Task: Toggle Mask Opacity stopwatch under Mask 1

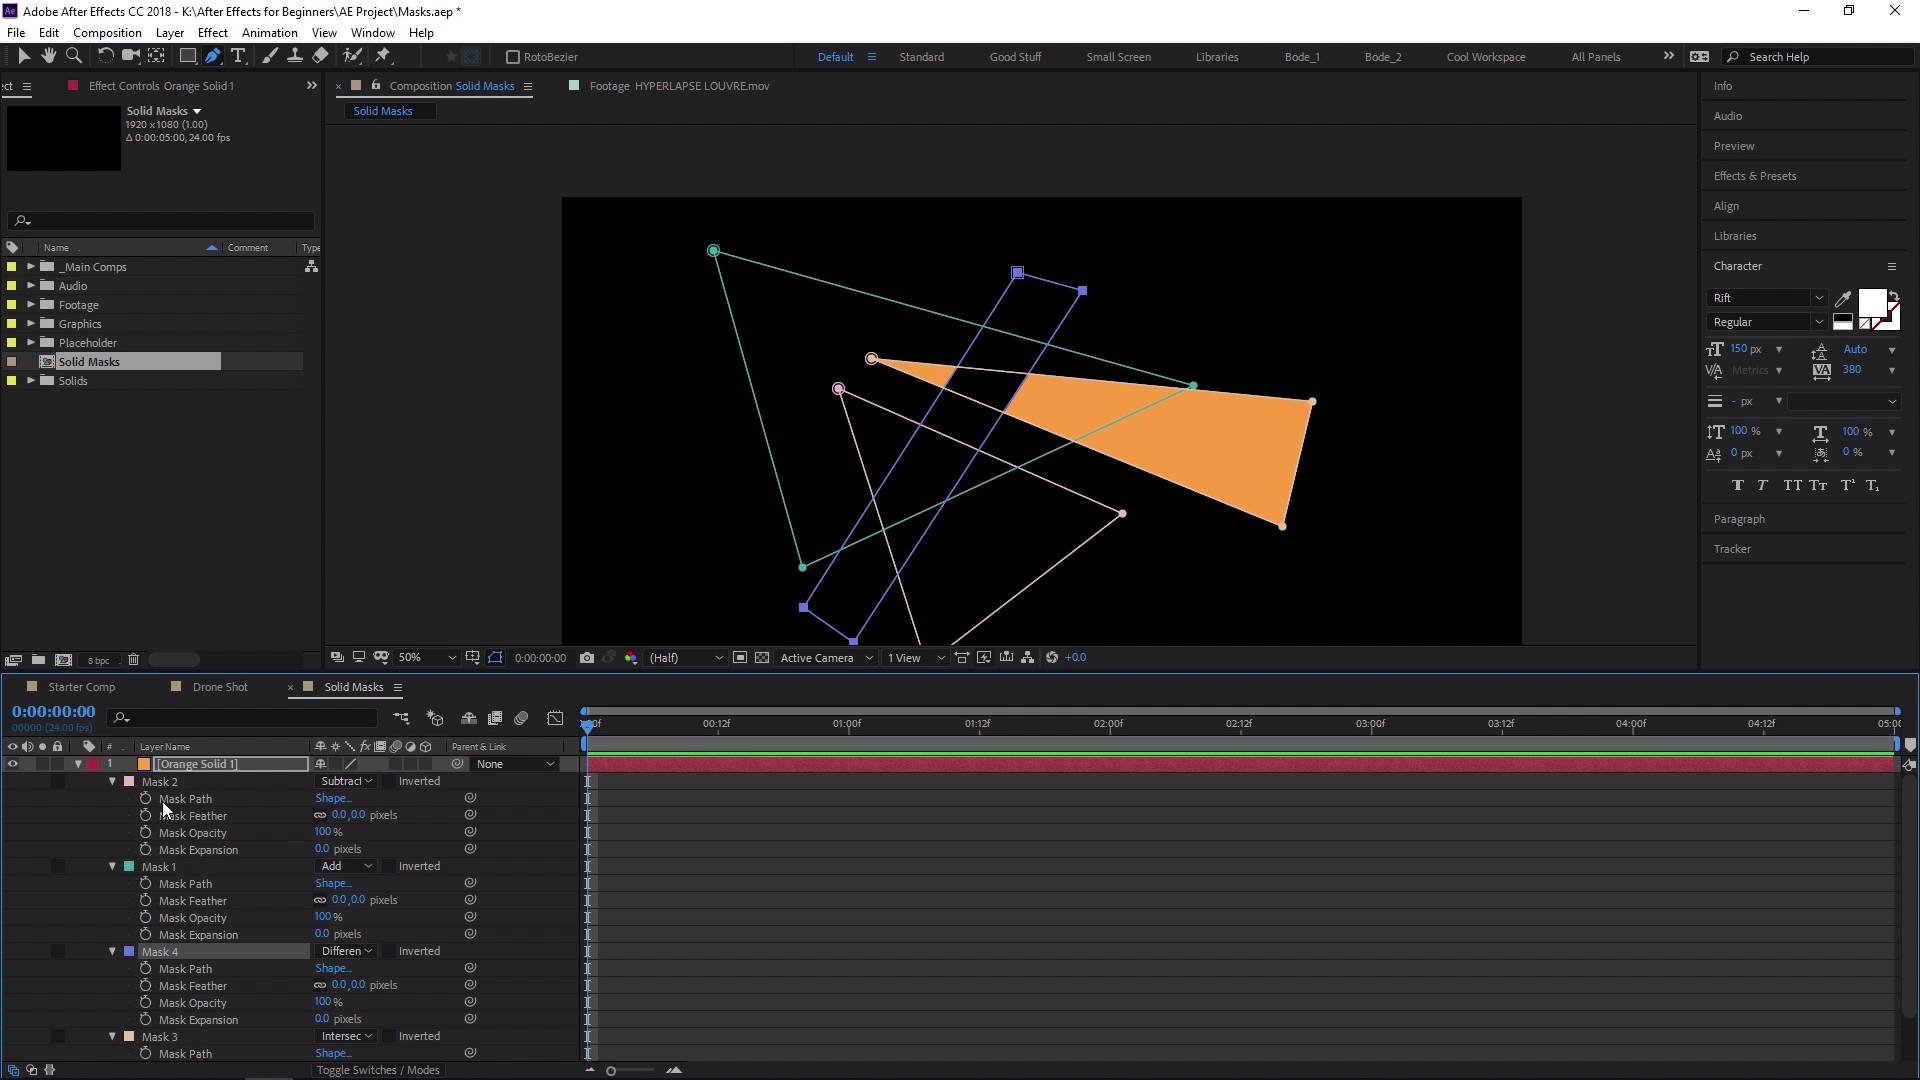Action: [146, 917]
